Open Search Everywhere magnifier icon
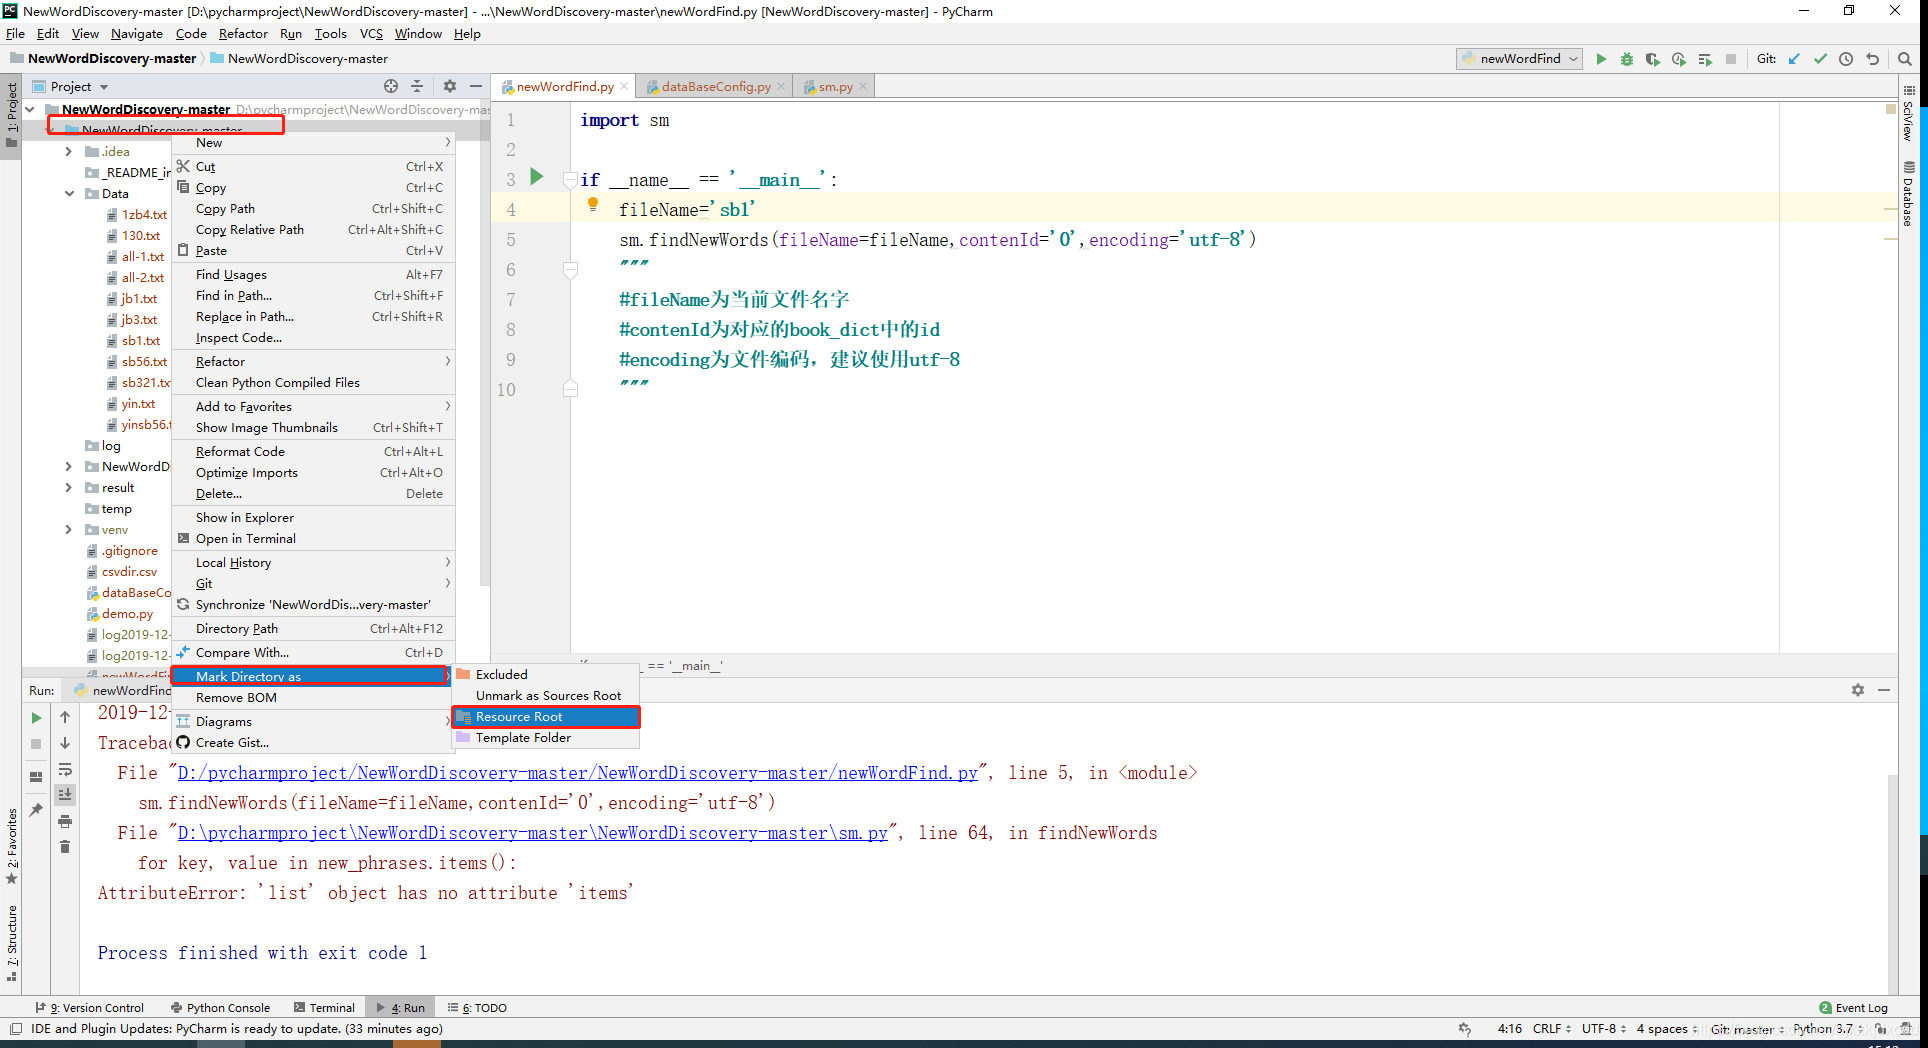1928x1048 pixels. (1905, 59)
